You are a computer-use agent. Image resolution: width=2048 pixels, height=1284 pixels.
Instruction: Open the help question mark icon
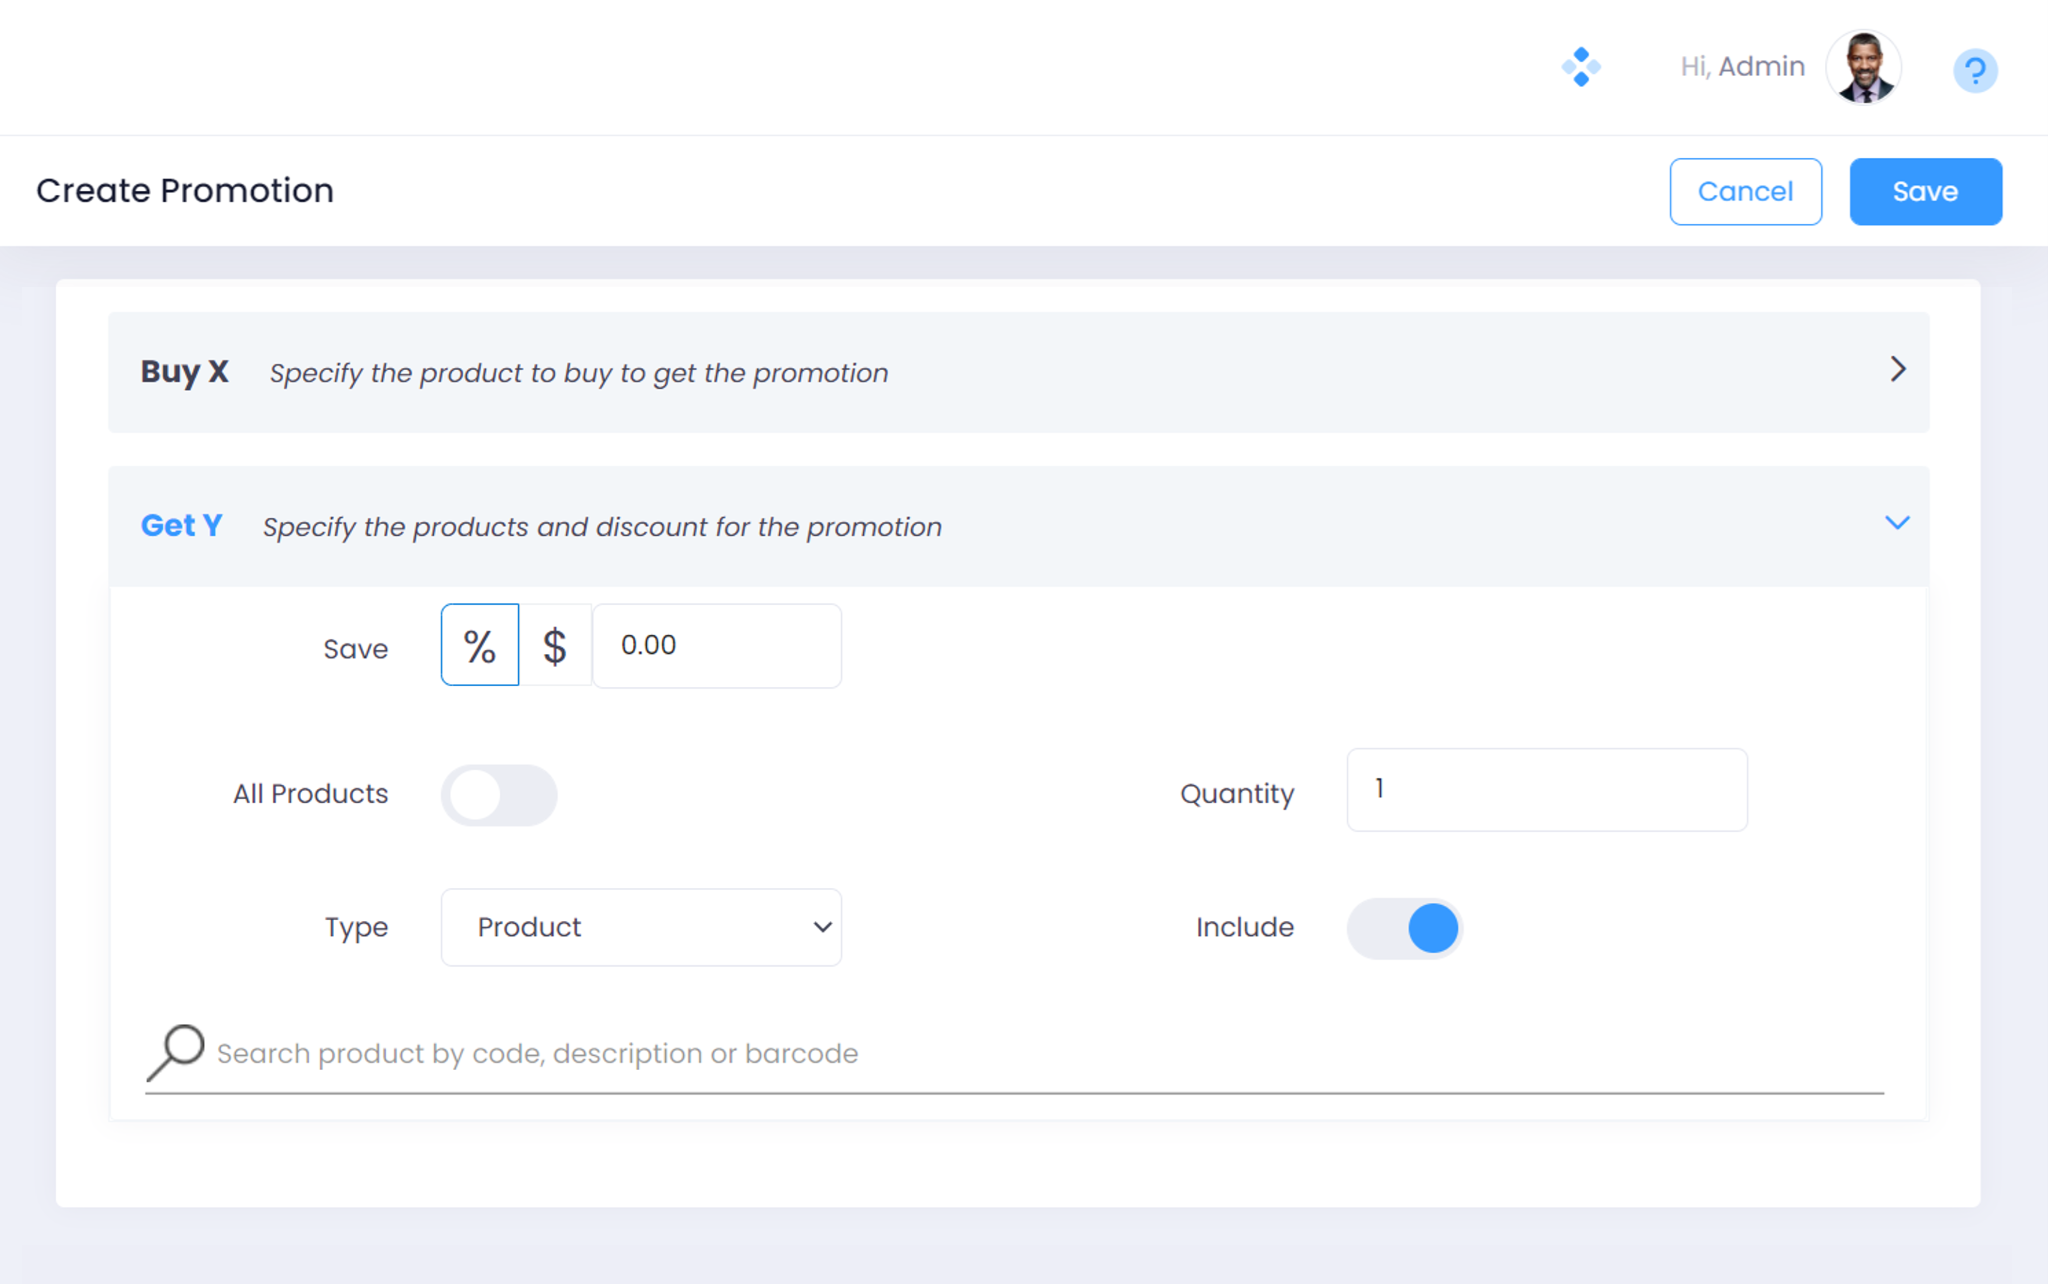[x=1974, y=71]
